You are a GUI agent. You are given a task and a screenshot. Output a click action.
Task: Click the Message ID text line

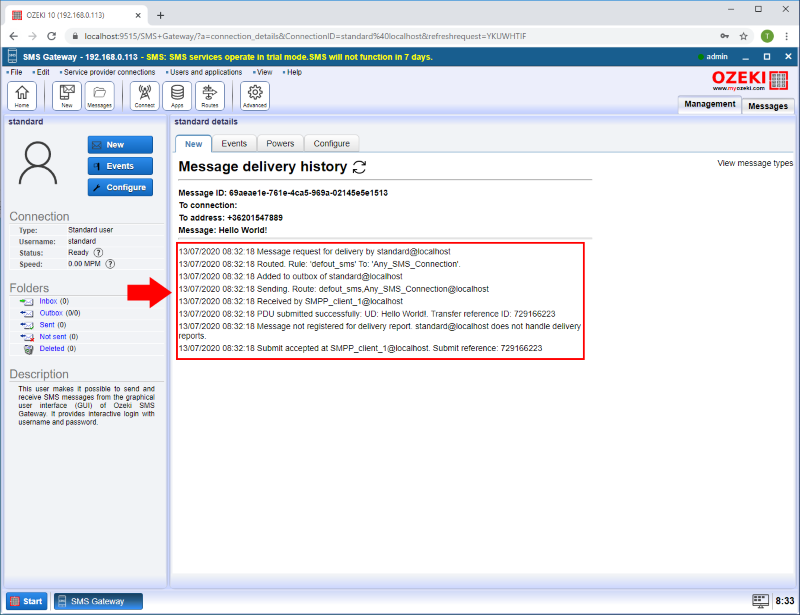[283, 193]
